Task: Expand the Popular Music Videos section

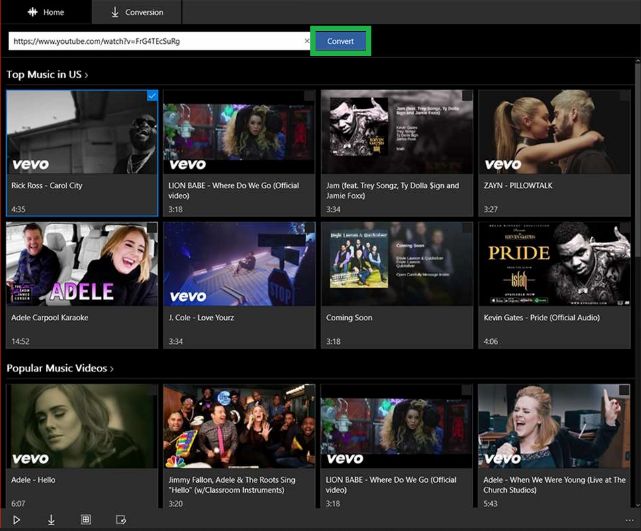Action: click(60, 368)
